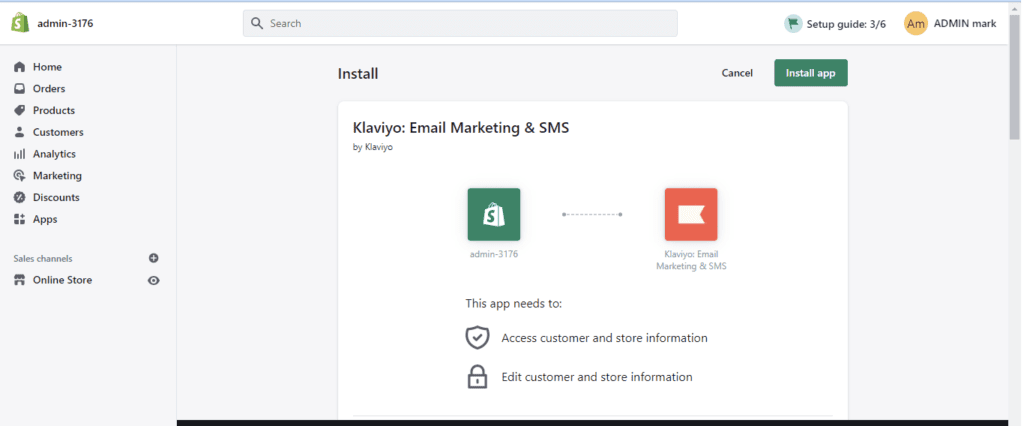Open Customers in the sidebar
Screen dimensions: 1024x426
click(58, 132)
